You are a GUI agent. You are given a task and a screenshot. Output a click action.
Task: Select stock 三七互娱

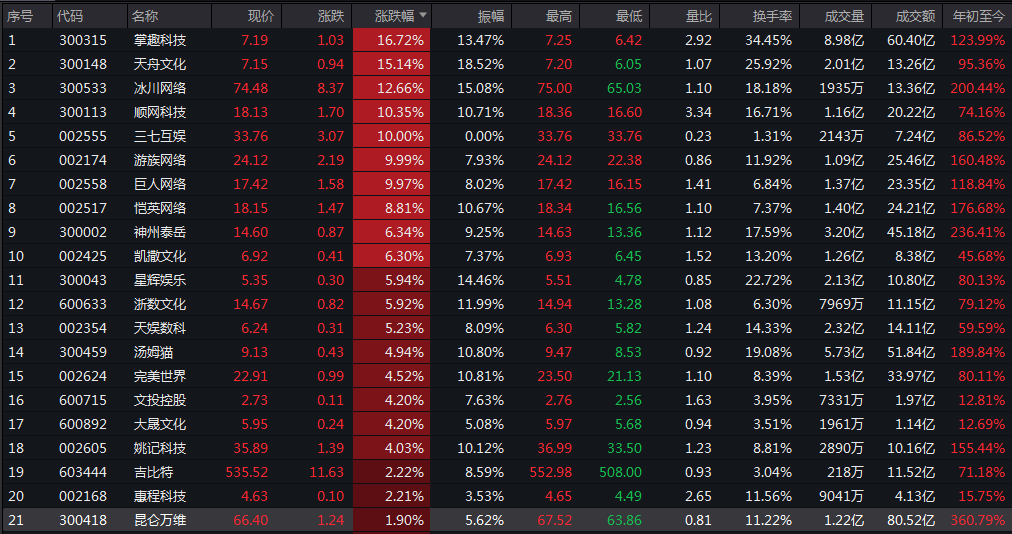pos(159,136)
